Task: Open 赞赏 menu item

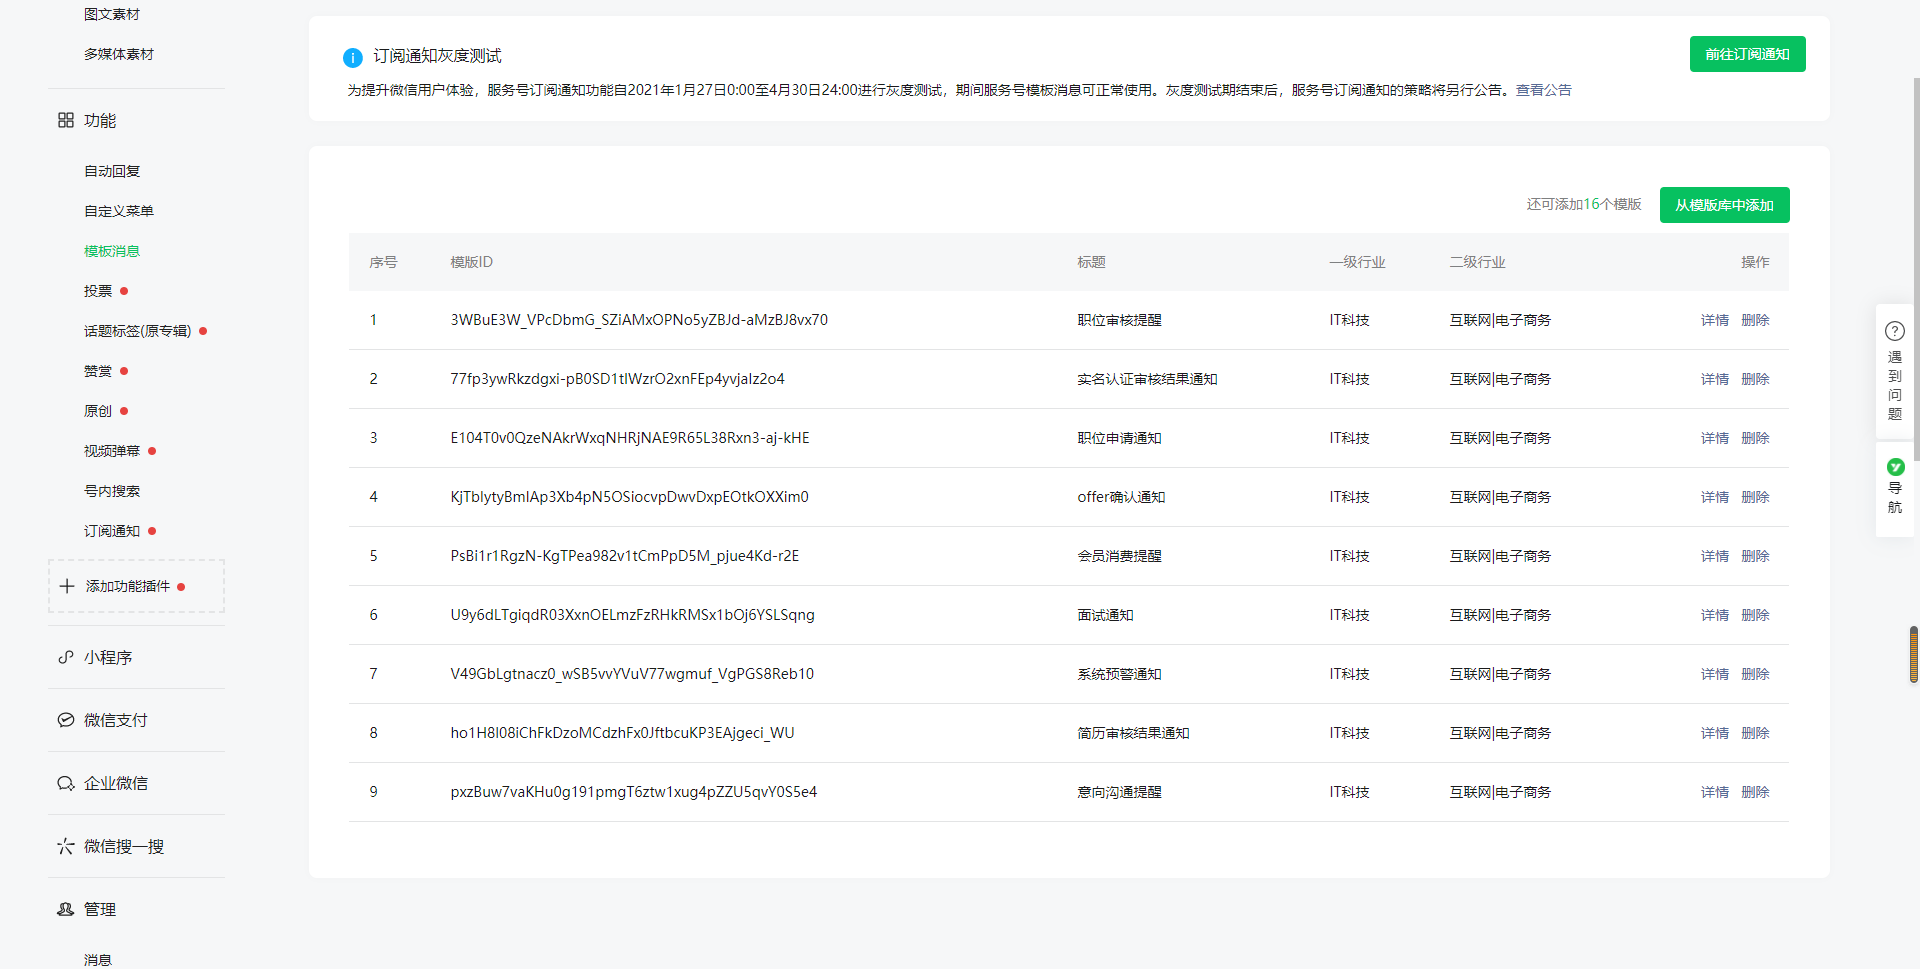Action: (x=98, y=371)
